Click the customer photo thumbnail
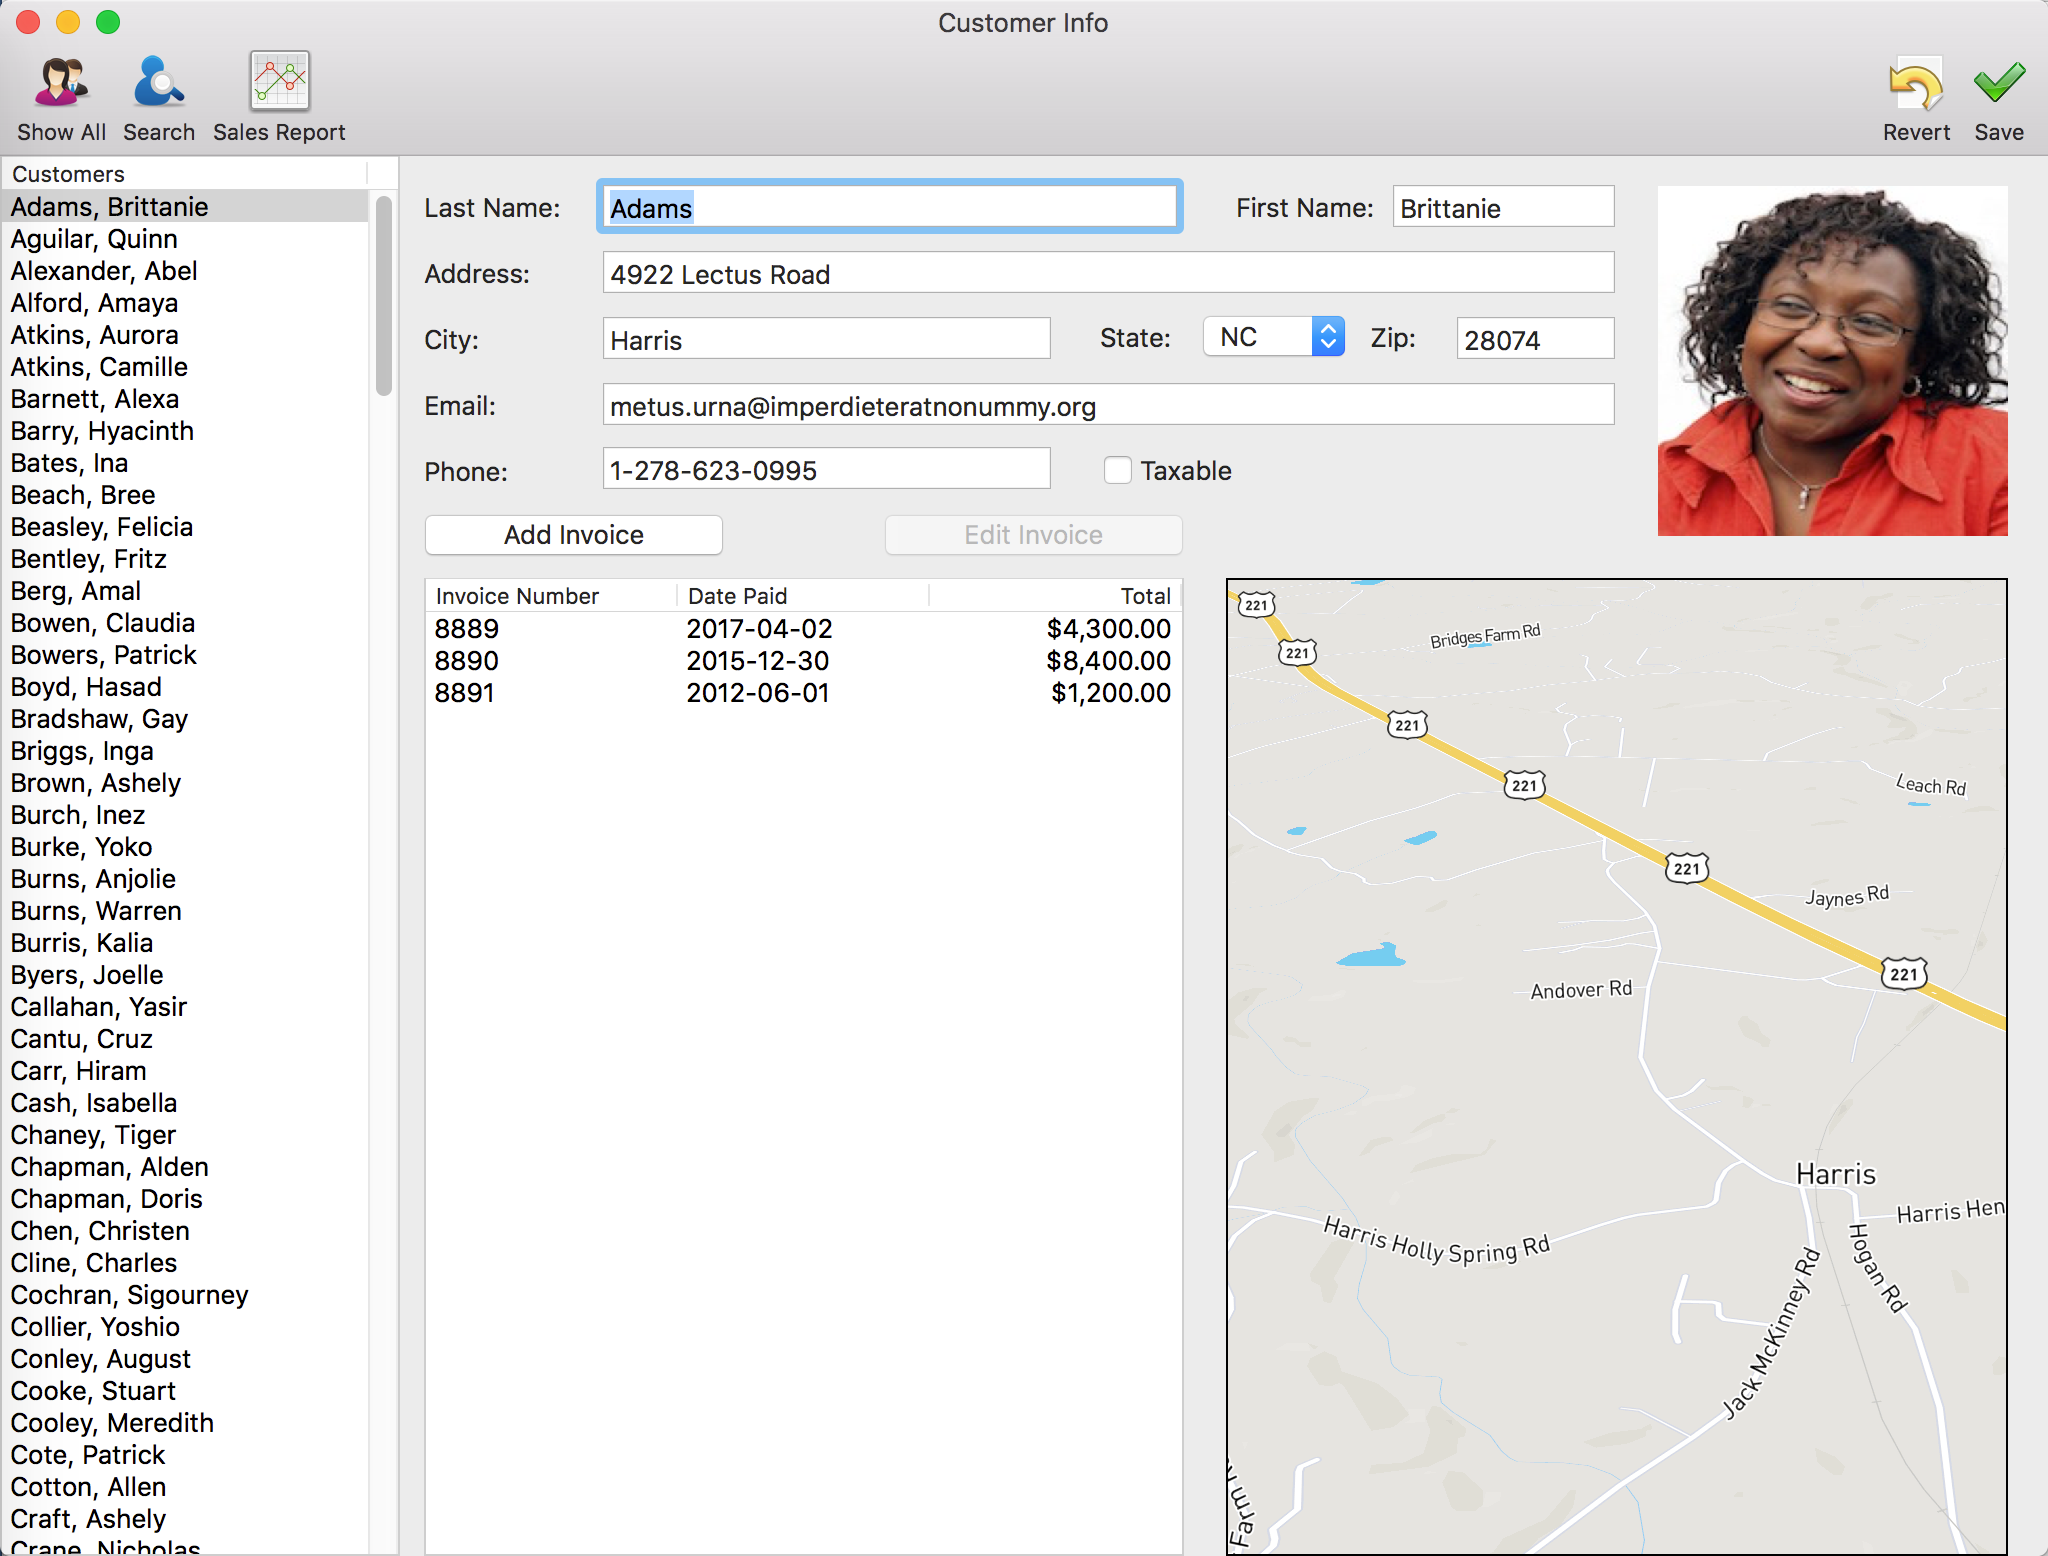 (1832, 360)
